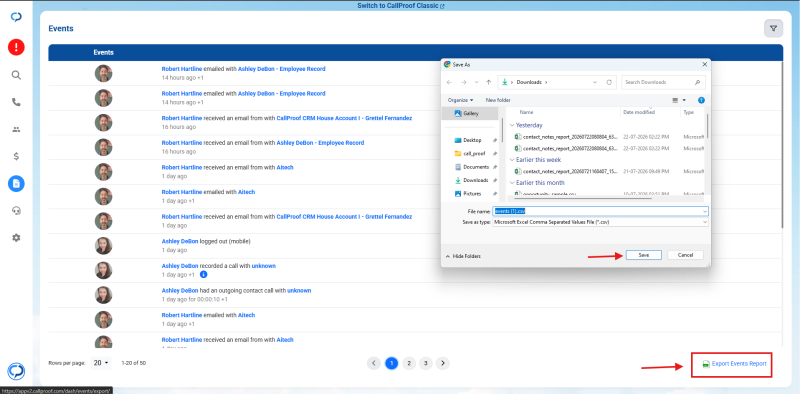Open the search icon in sidebar

(16, 75)
